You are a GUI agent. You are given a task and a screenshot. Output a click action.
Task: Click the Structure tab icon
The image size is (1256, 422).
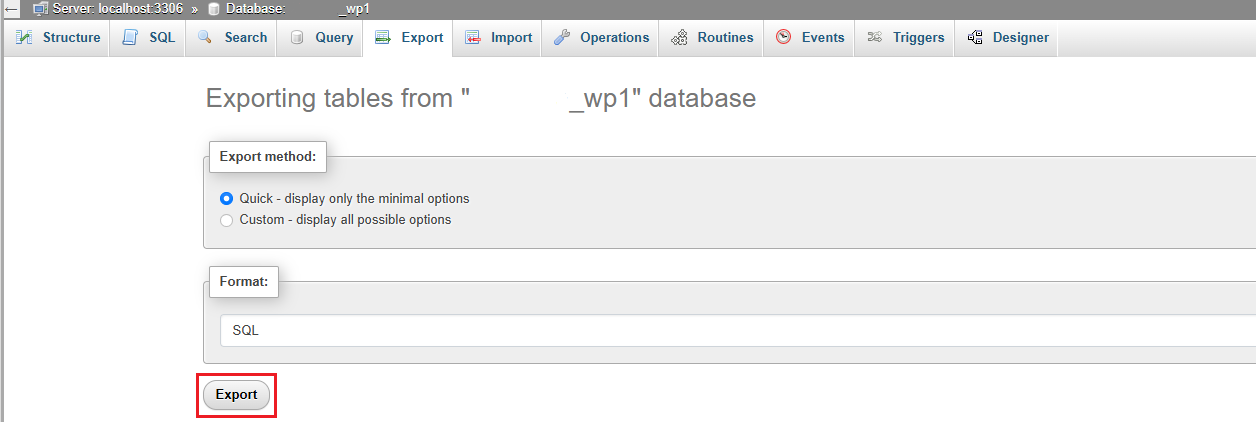pyautogui.click(x=24, y=38)
